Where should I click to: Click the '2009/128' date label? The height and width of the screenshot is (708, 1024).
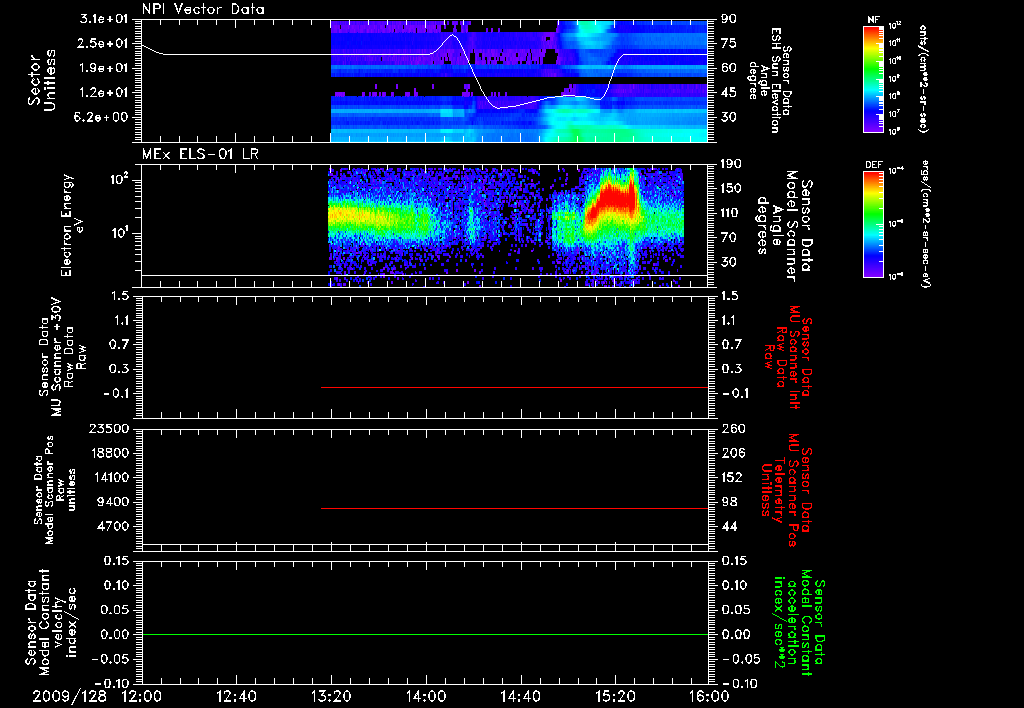(70, 696)
